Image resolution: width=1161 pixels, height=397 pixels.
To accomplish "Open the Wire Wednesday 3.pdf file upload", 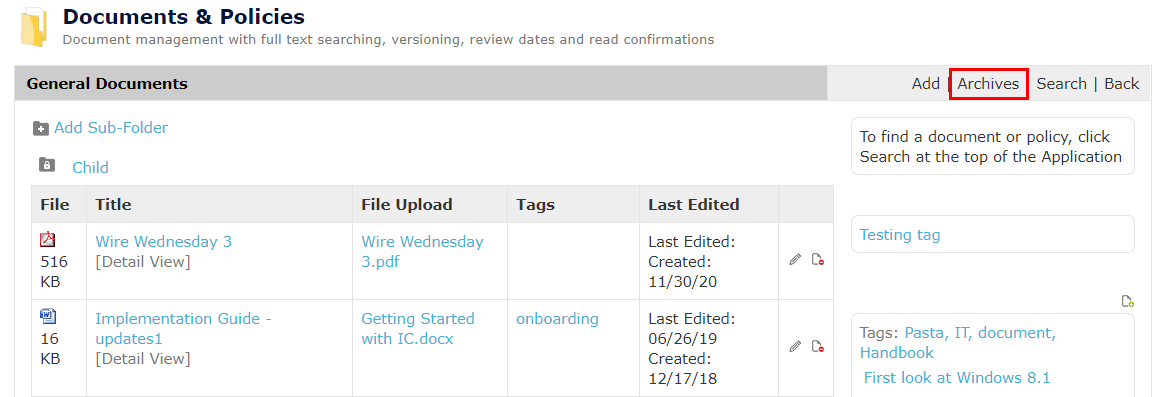I will pyautogui.click(x=422, y=252).
